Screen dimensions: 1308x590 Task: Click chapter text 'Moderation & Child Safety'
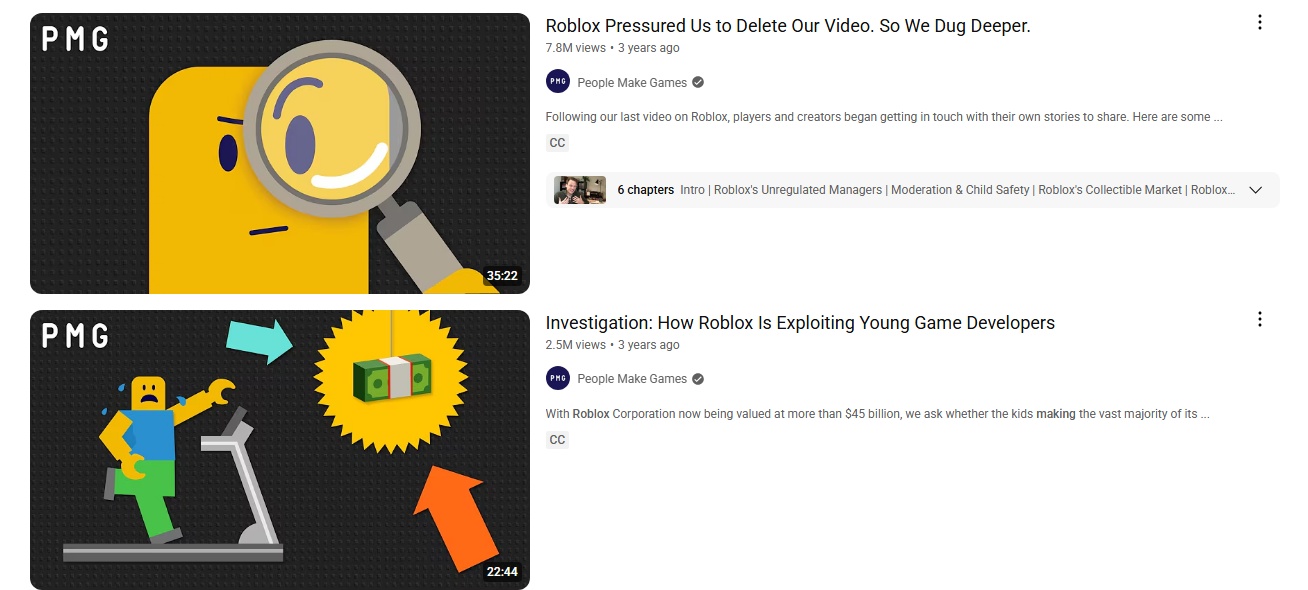[x=960, y=190]
